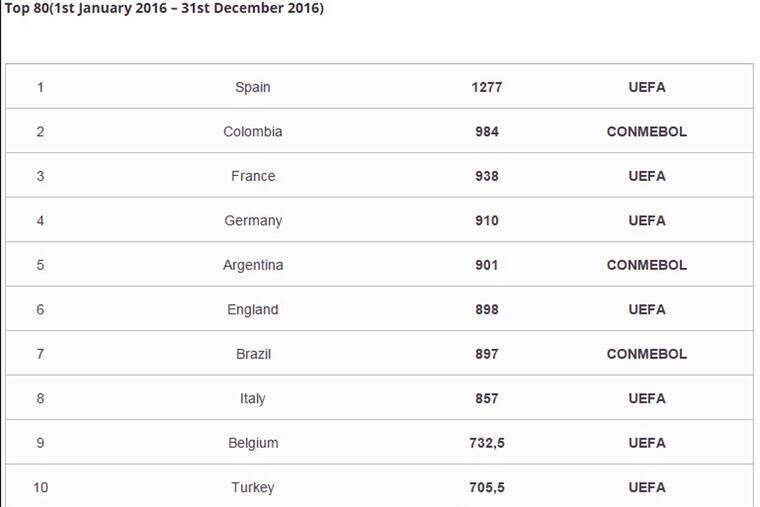Image resolution: width=760 pixels, height=507 pixels.
Task: Click the Germany row name
Action: (252, 220)
